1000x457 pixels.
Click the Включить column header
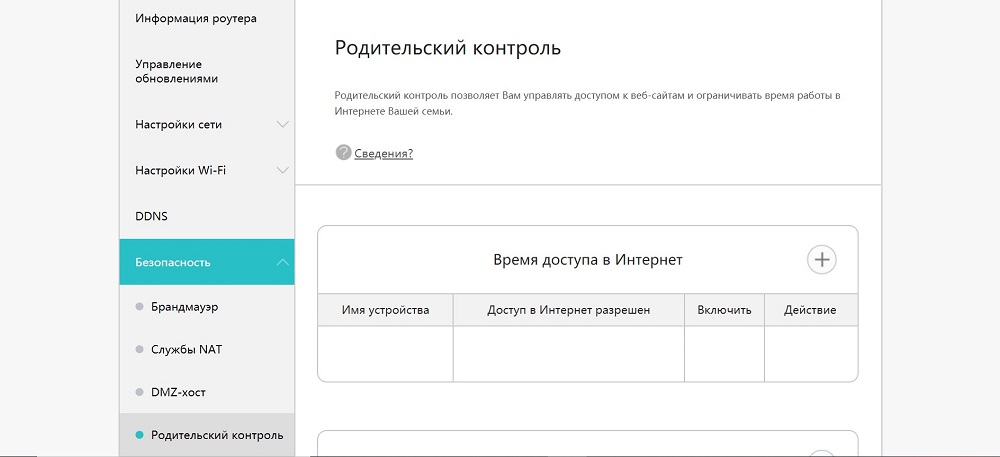724,310
